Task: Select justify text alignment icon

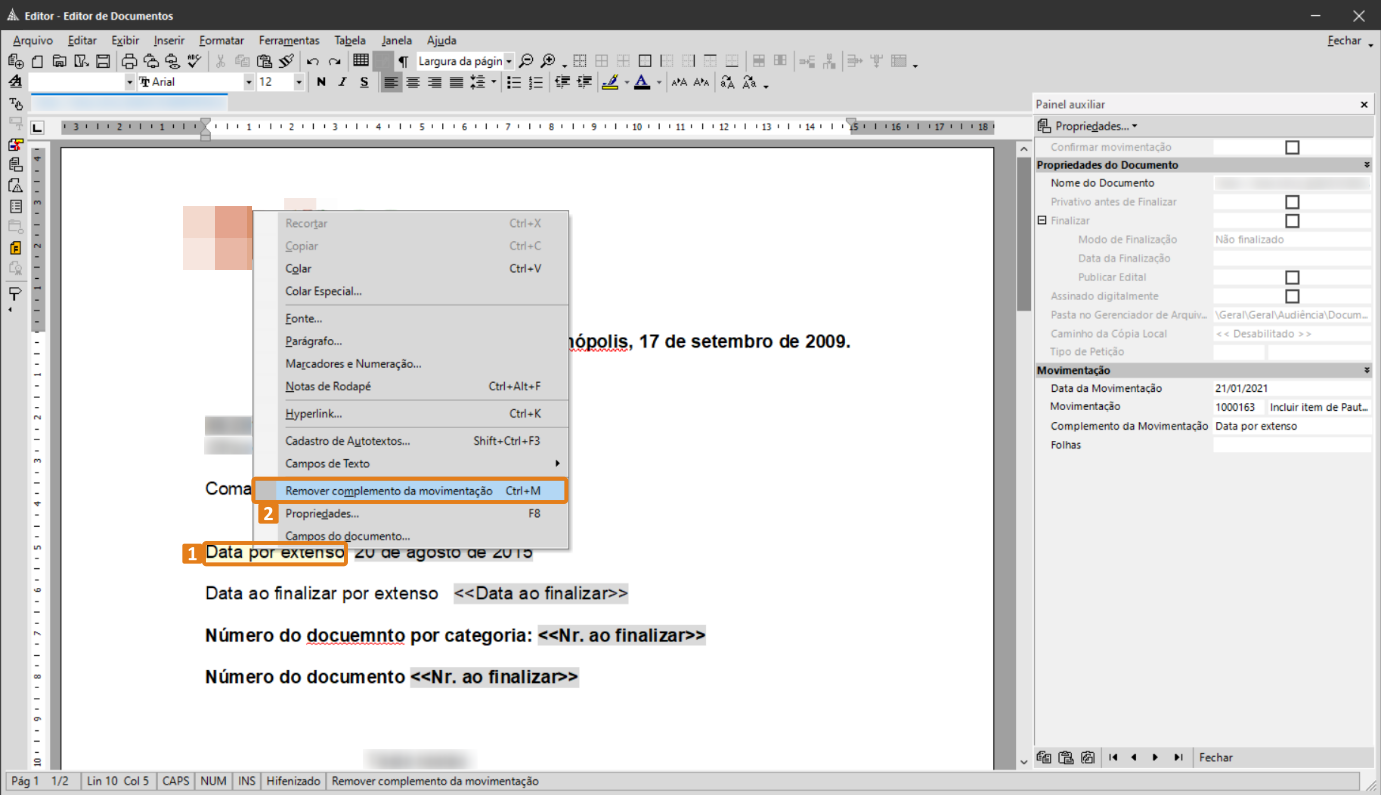Action: 456,82
